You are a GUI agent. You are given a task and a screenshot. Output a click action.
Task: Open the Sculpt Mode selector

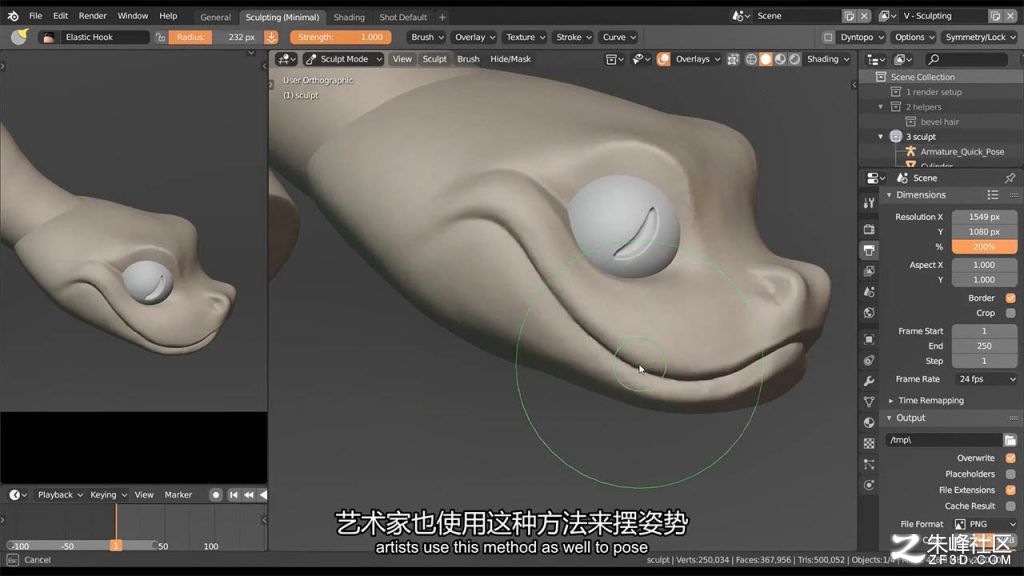click(344, 59)
